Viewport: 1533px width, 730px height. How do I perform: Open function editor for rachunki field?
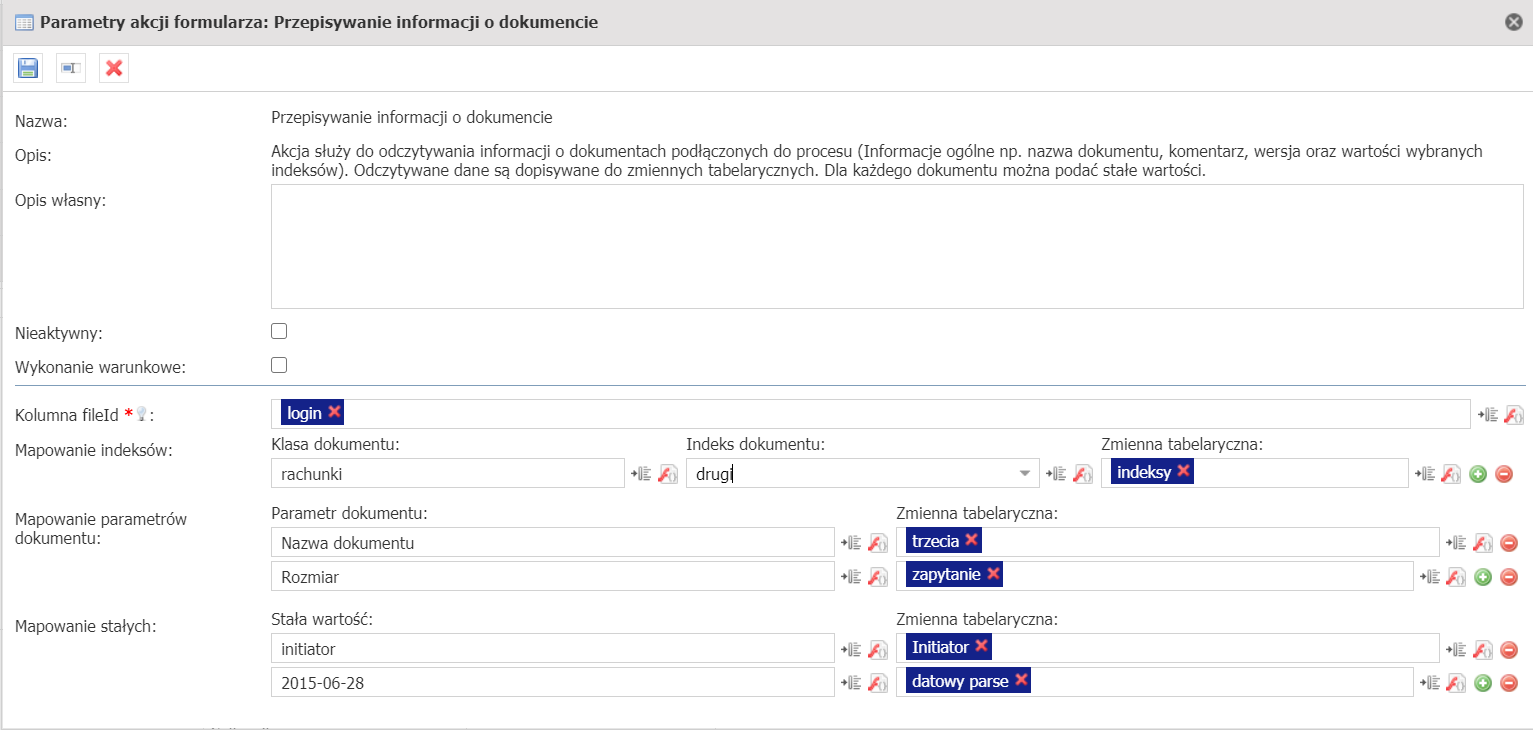pyautogui.click(x=667, y=473)
